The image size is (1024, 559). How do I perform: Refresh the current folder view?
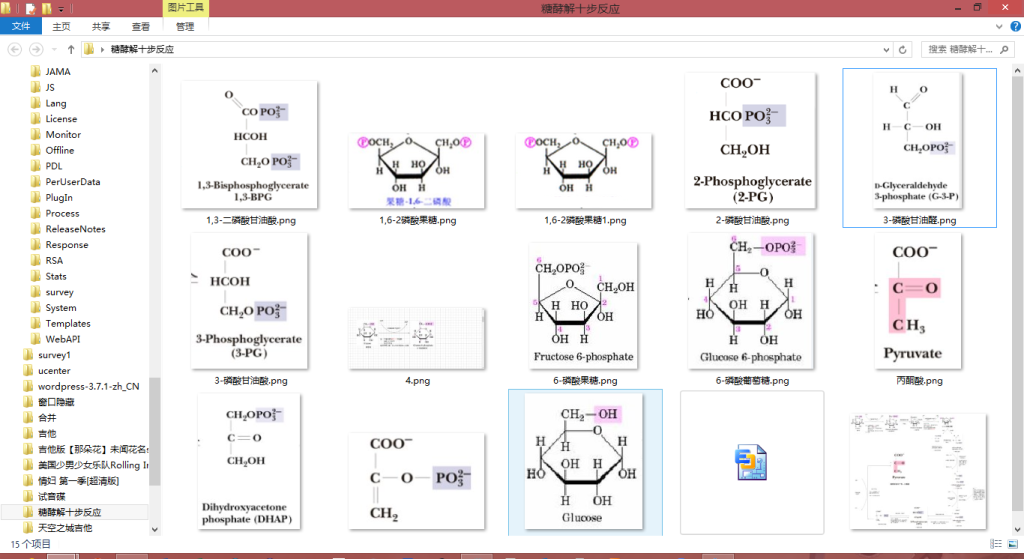tap(904, 48)
